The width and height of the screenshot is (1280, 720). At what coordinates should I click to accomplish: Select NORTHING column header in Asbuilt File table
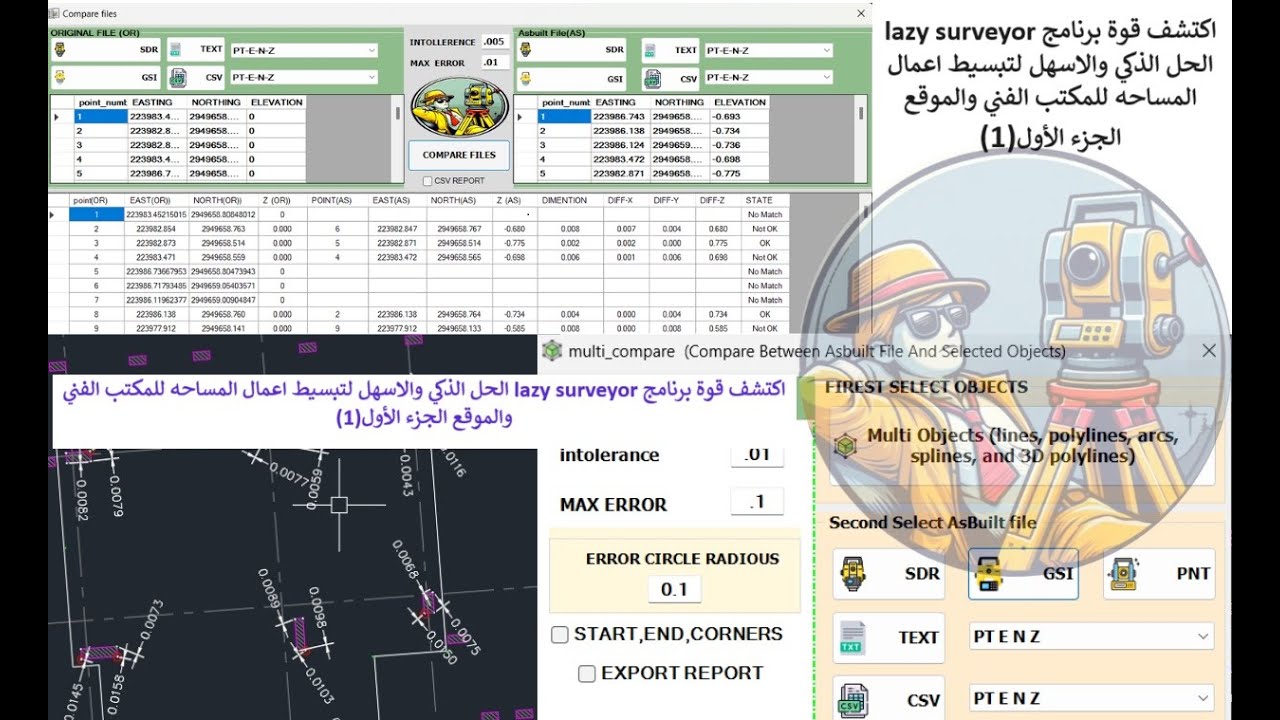tap(679, 102)
